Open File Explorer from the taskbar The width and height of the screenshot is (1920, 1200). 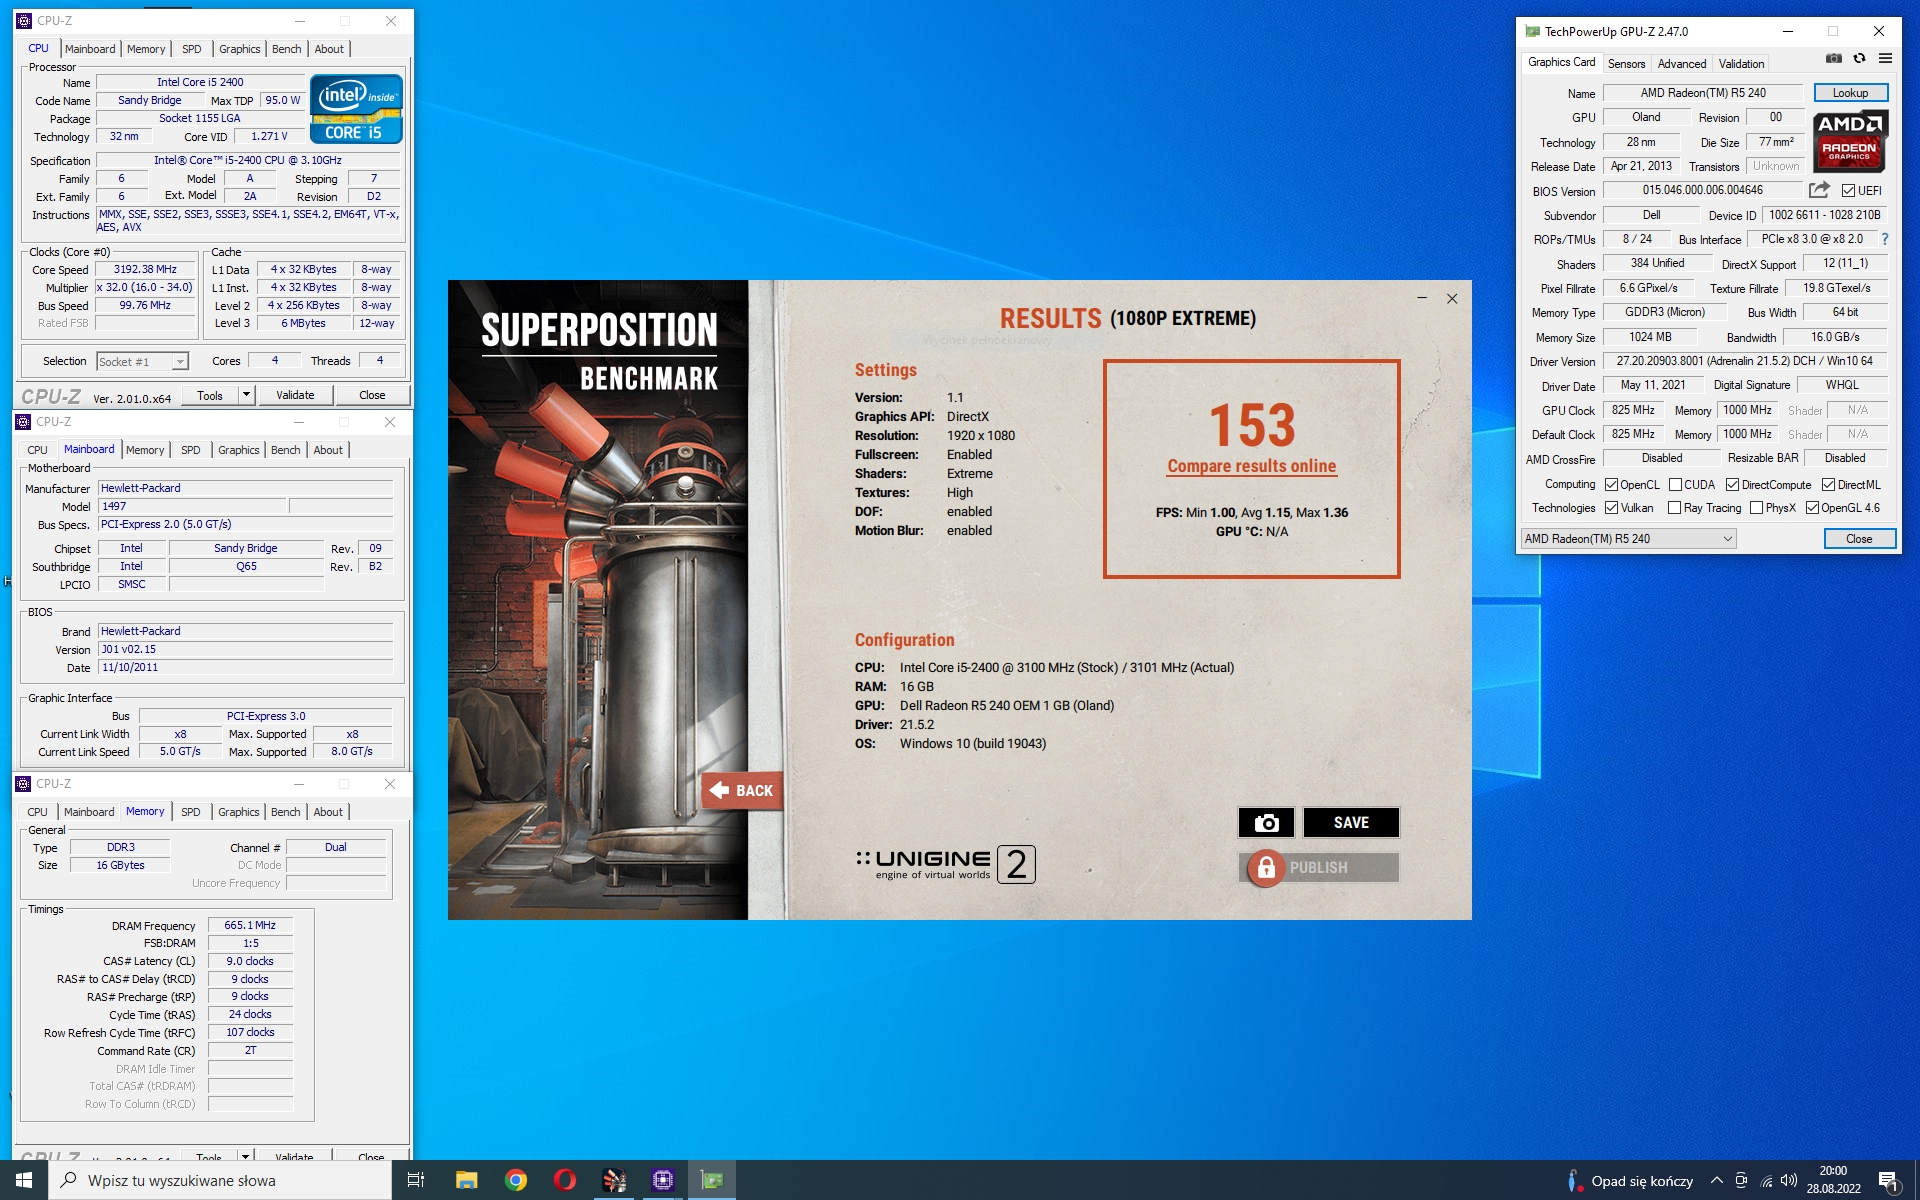click(x=466, y=1180)
